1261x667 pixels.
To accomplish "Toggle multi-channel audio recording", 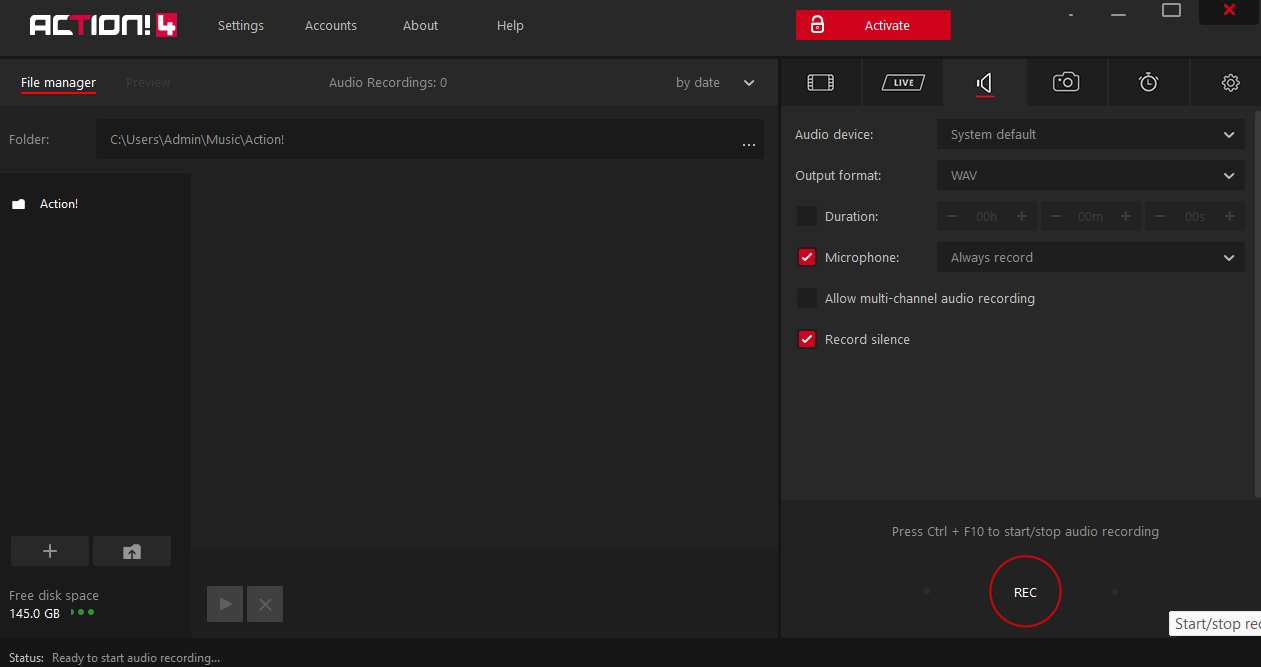I will pyautogui.click(x=807, y=297).
